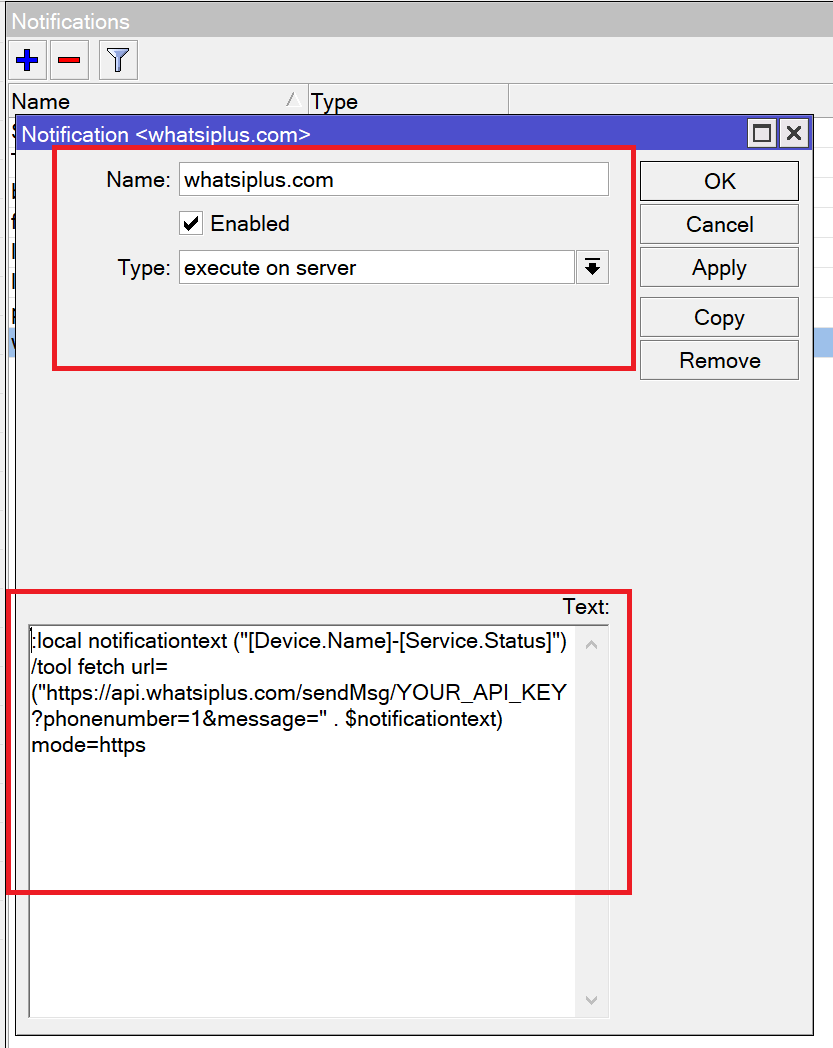Apply the notification settings

click(719, 267)
